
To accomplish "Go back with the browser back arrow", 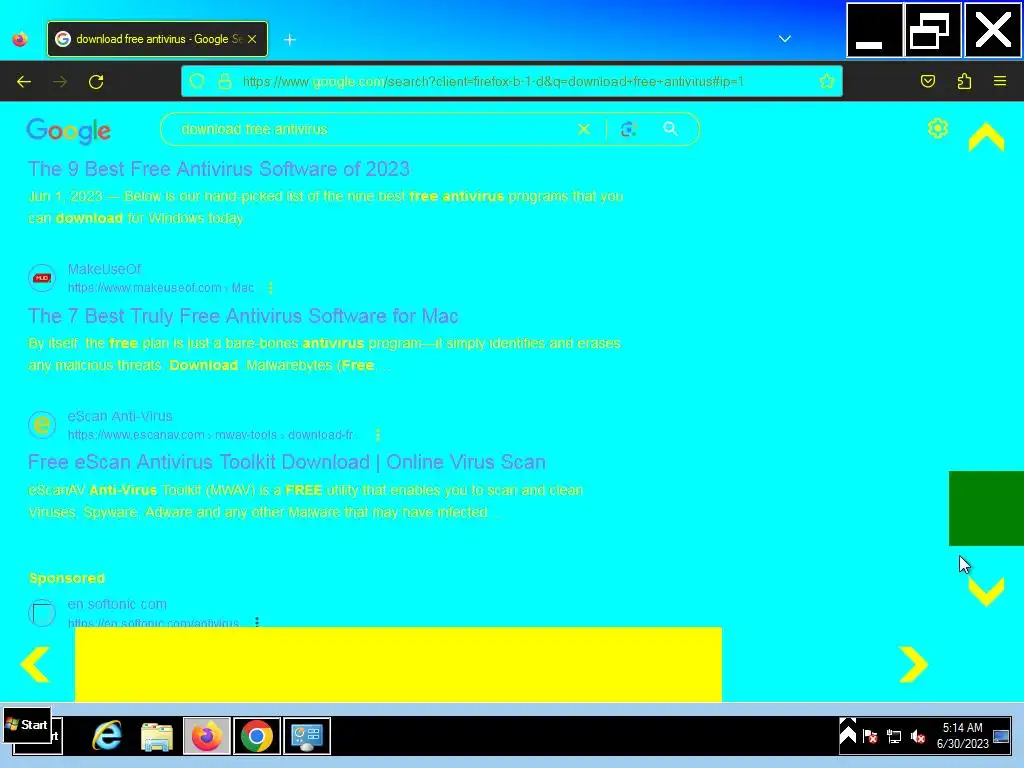I will [x=24, y=82].
